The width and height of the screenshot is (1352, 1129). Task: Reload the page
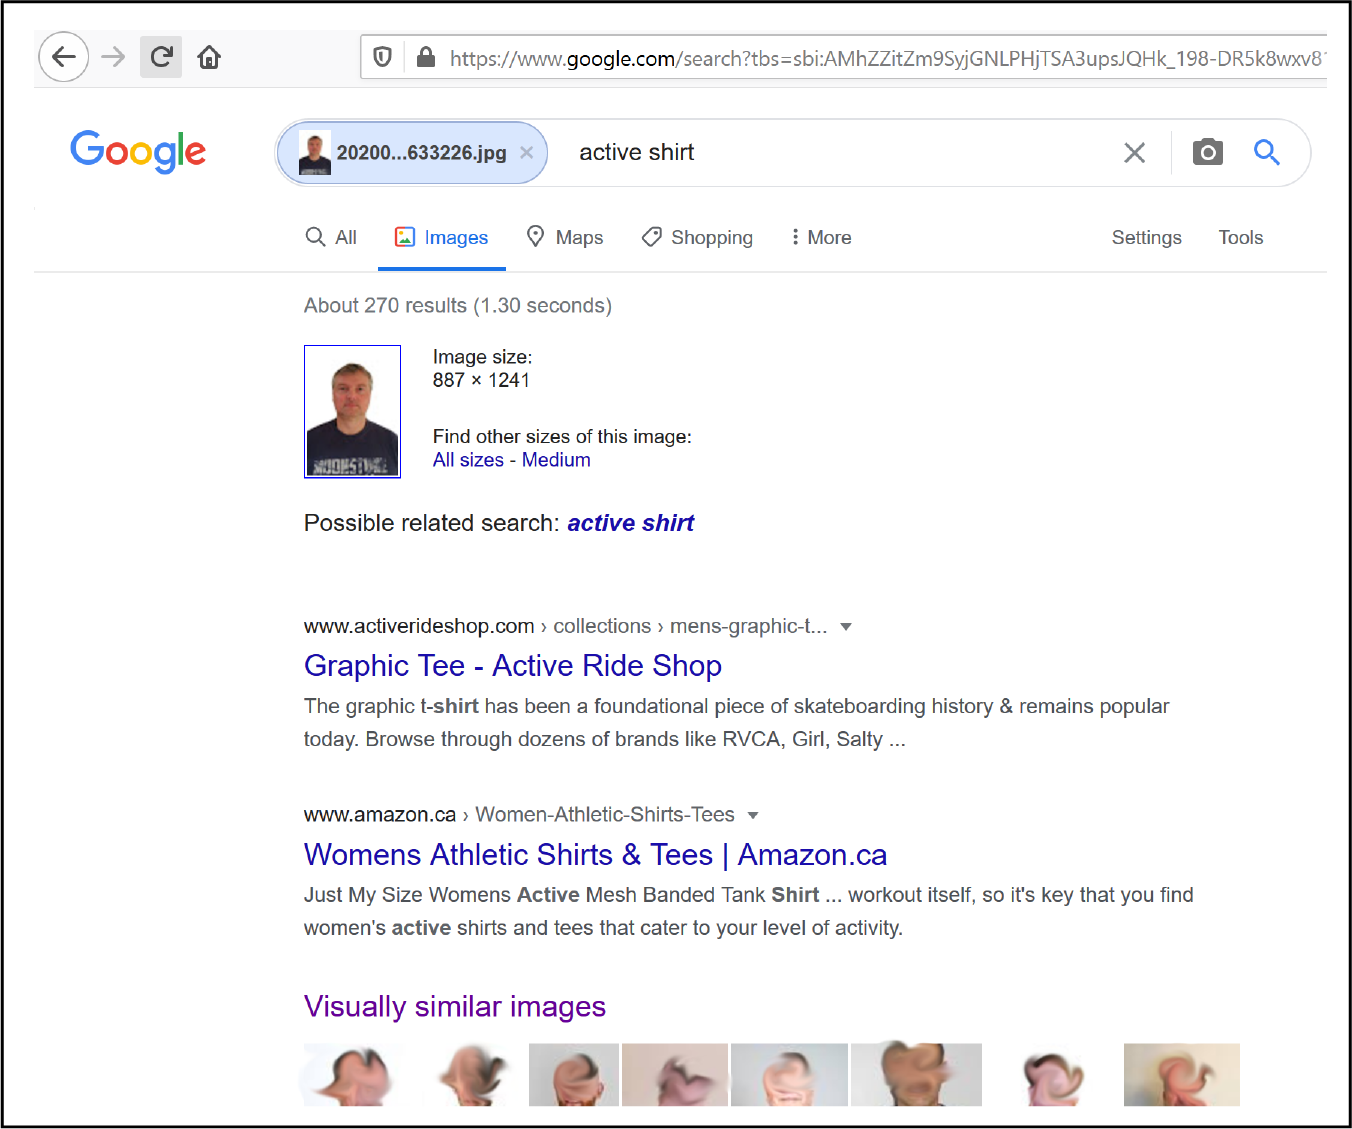[x=161, y=57]
